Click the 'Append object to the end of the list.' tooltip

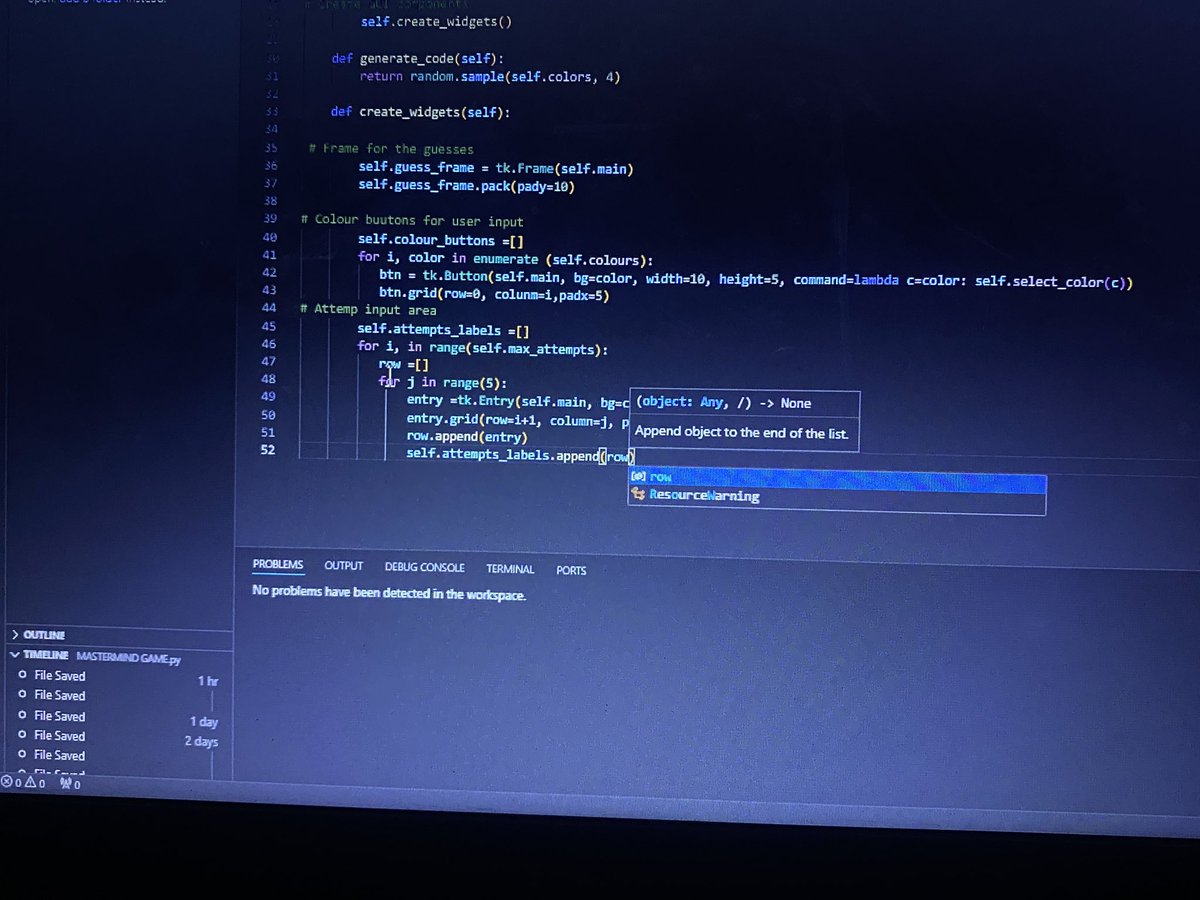tap(741, 432)
